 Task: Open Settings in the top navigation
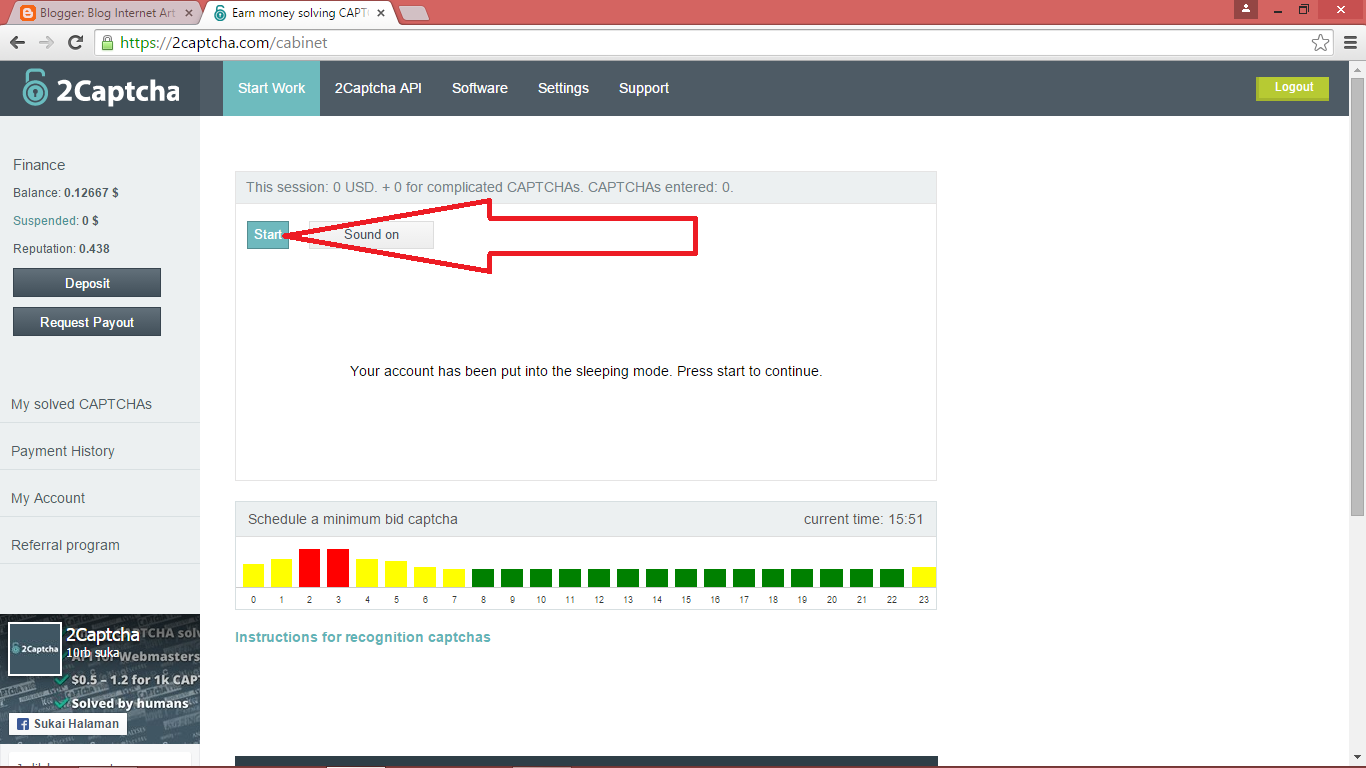pos(563,88)
